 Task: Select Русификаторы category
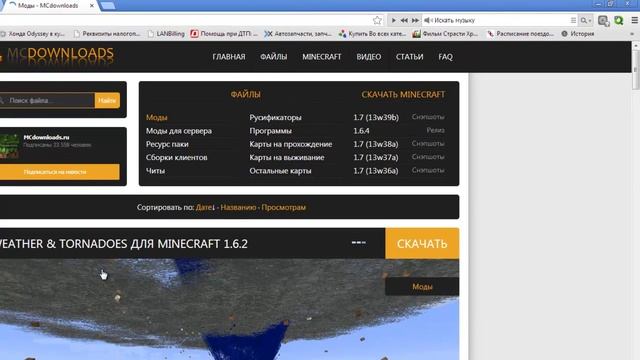(x=275, y=118)
